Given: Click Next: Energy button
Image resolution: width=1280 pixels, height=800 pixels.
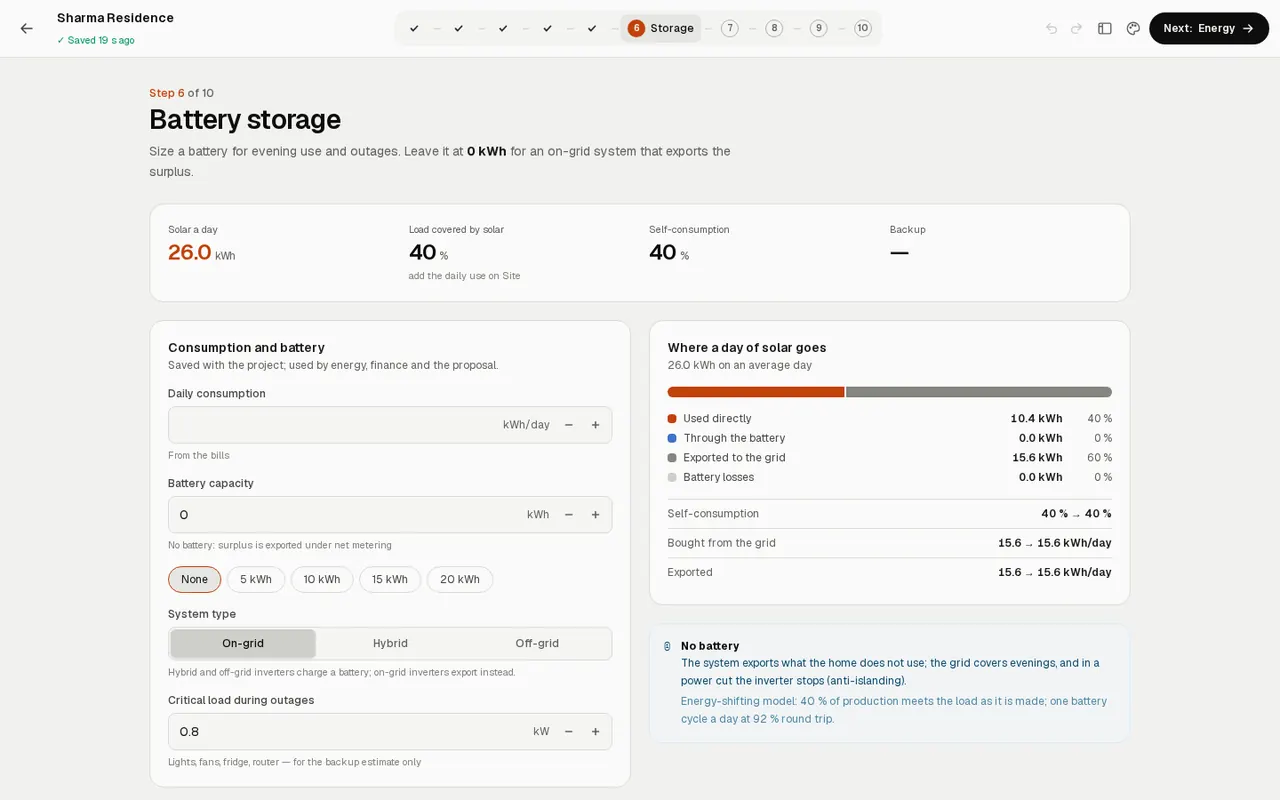Looking at the screenshot, I should pyautogui.click(x=1209, y=28).
